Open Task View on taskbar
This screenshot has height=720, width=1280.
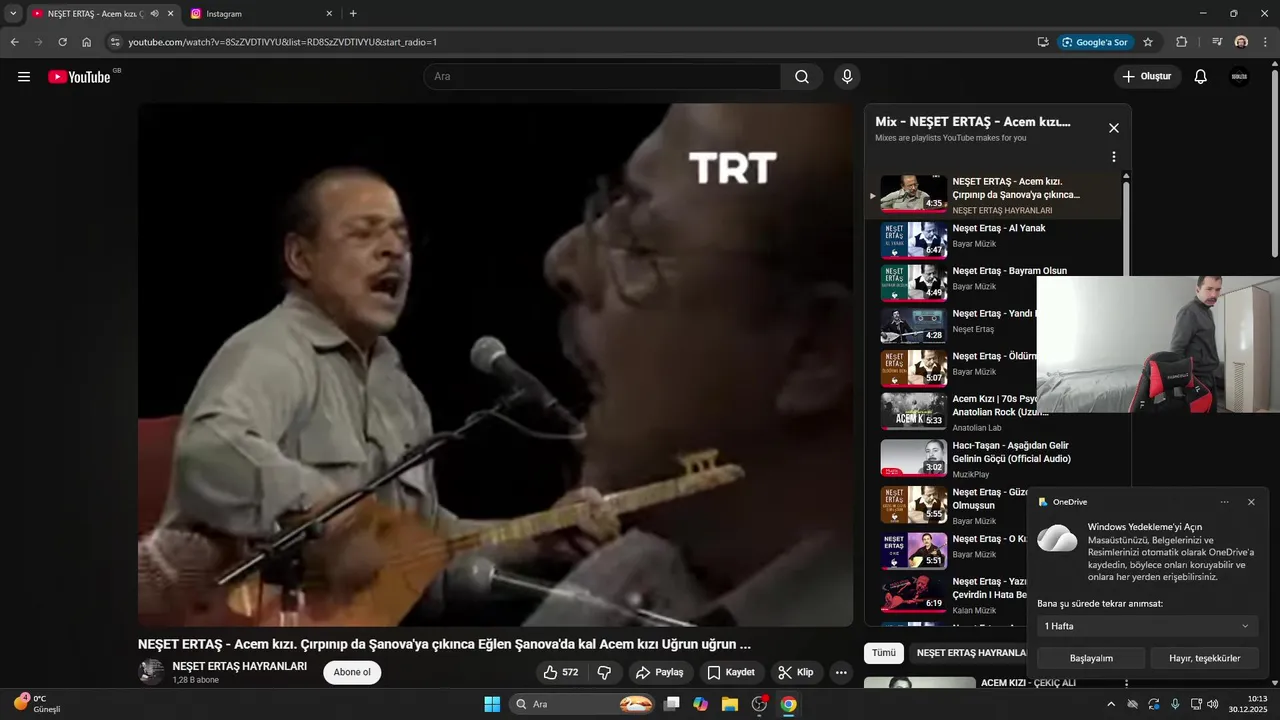point(672,704)
